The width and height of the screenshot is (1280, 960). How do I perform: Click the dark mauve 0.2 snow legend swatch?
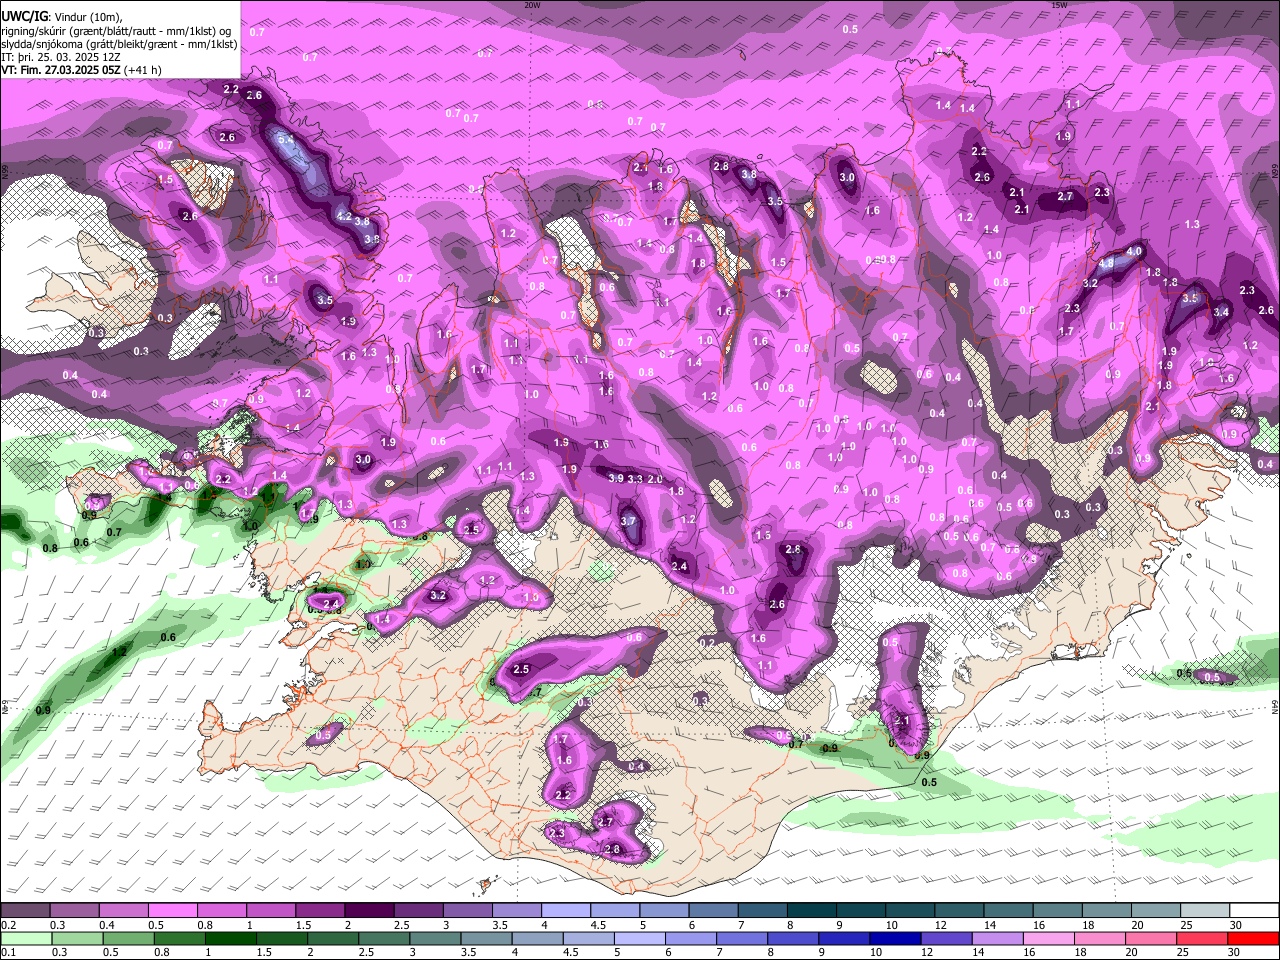pos(25,910)
